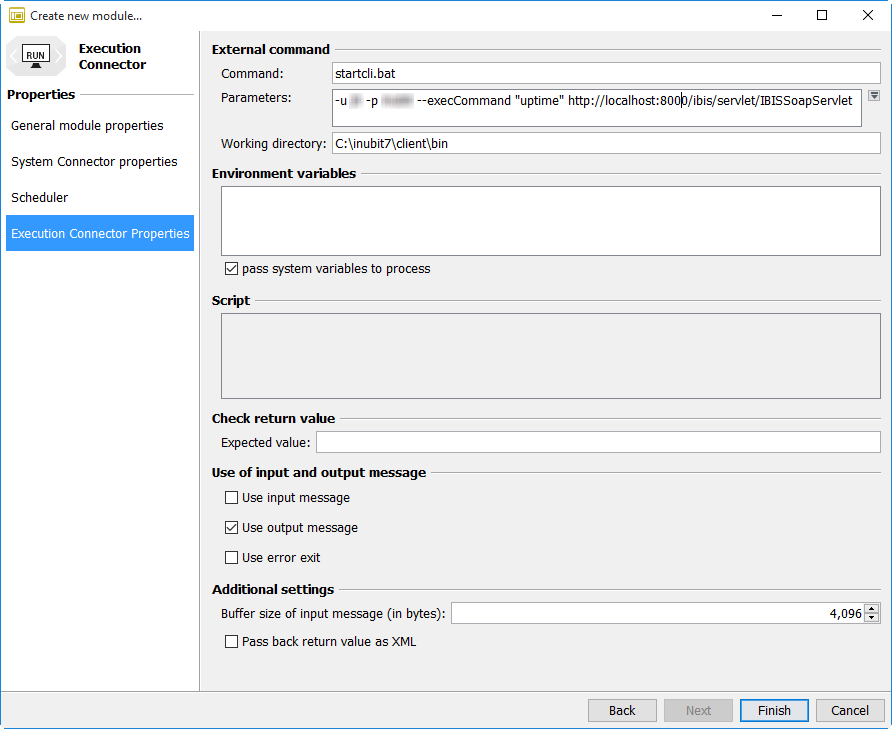Viewport: 892px width, 729px height.
Task: Focus the Working directory text field
Action: [605, 144]
